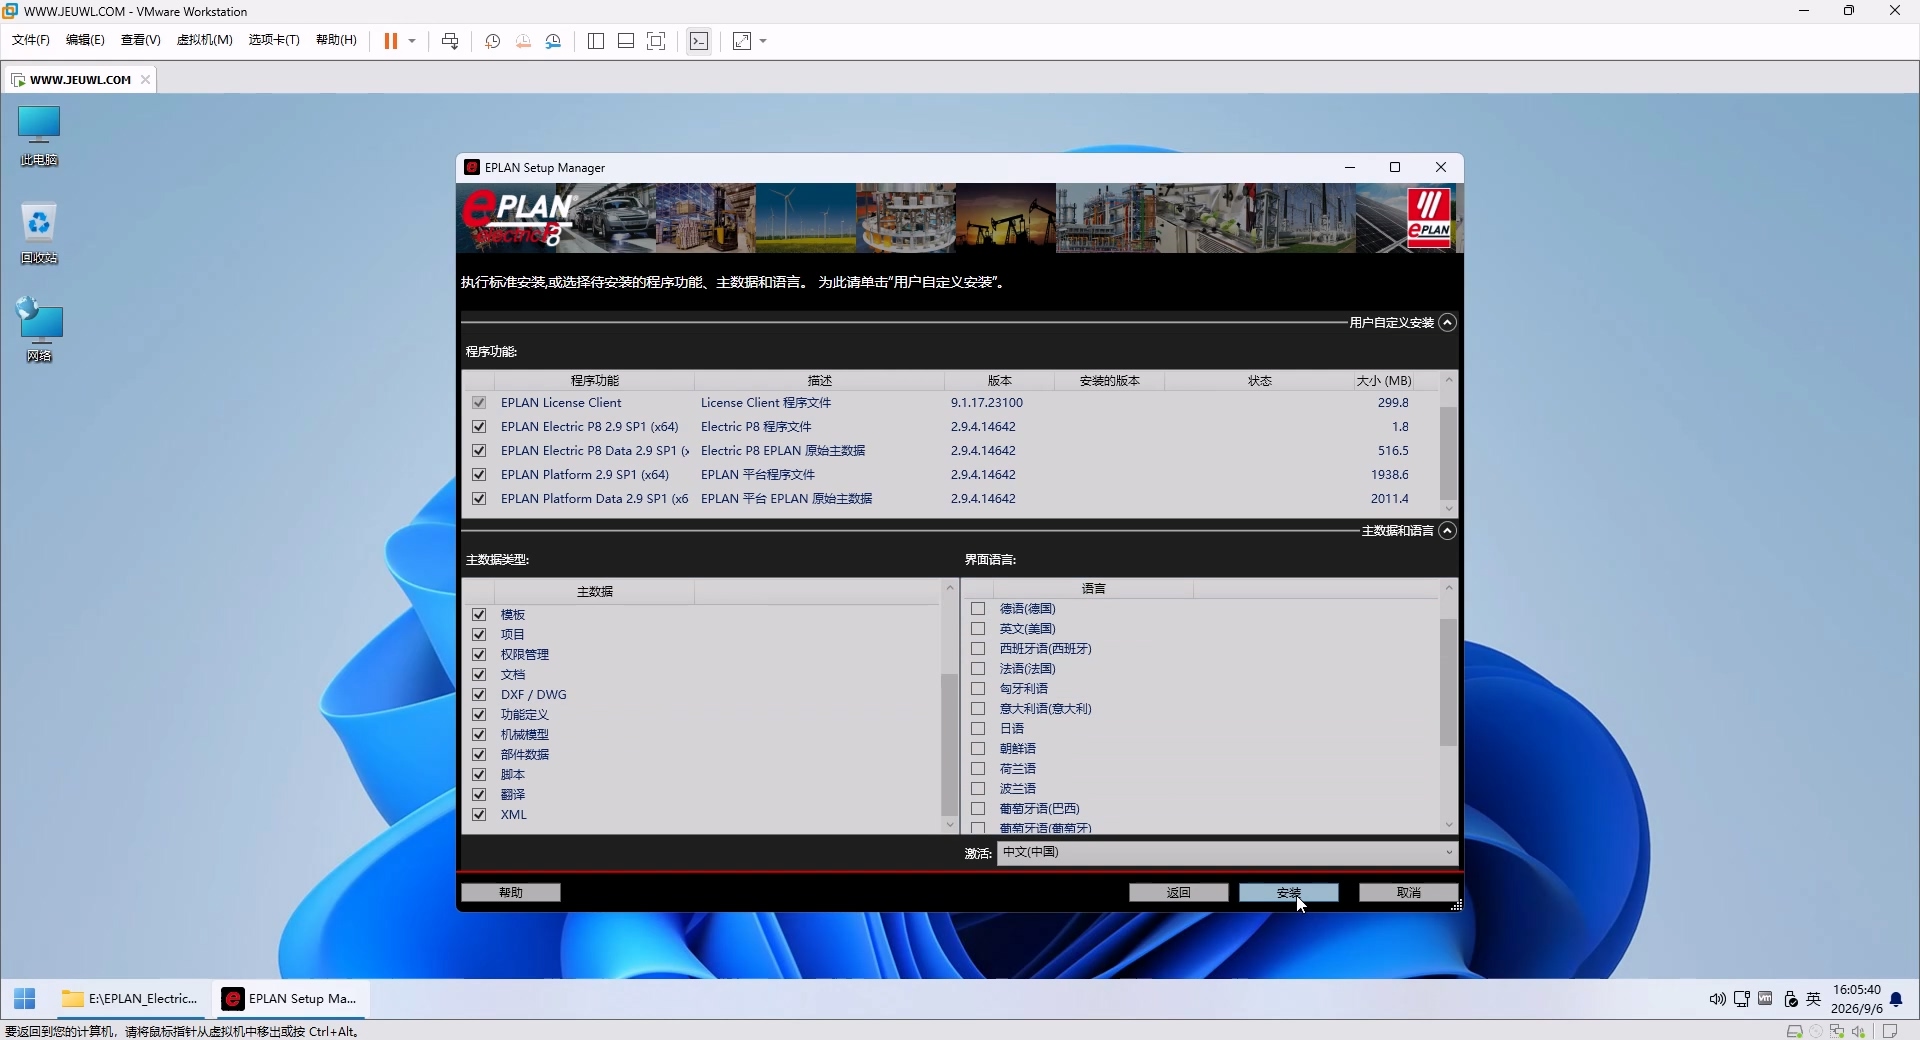This screenshot has width=1920, height=1040.
Task: Uncheck the XML master data checkbox
Action: [x=479, y=815]
